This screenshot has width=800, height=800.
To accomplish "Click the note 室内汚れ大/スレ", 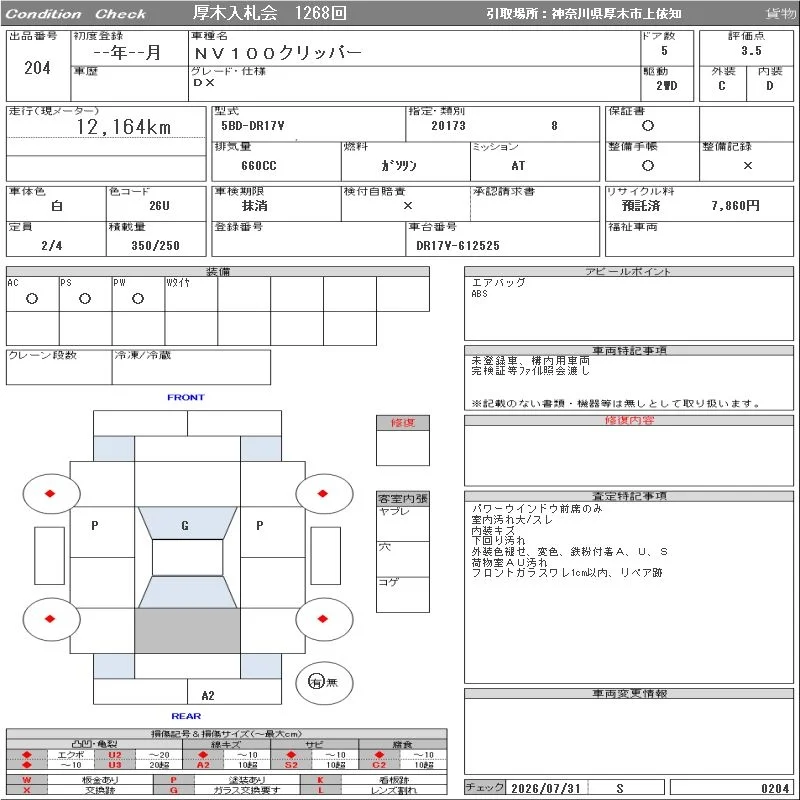I will pos(512,519).
